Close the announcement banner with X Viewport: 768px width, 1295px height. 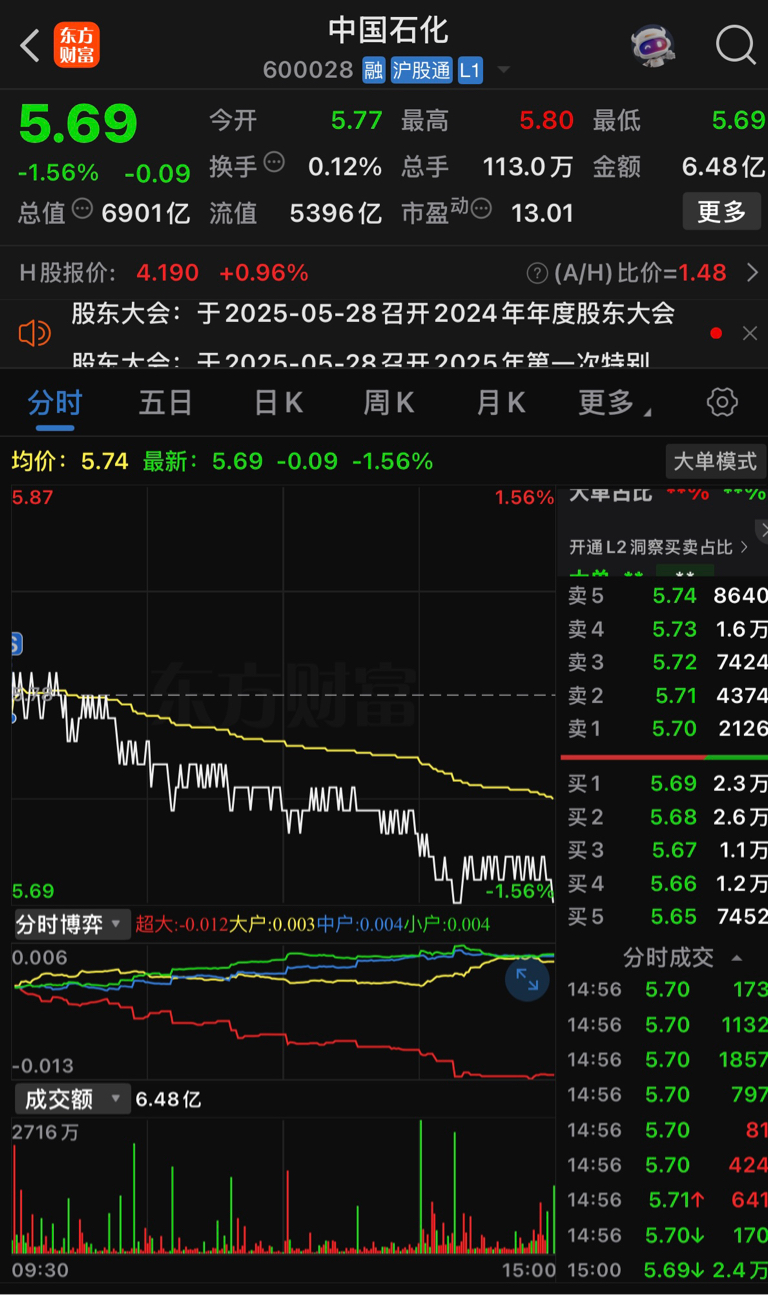[750, 333]
